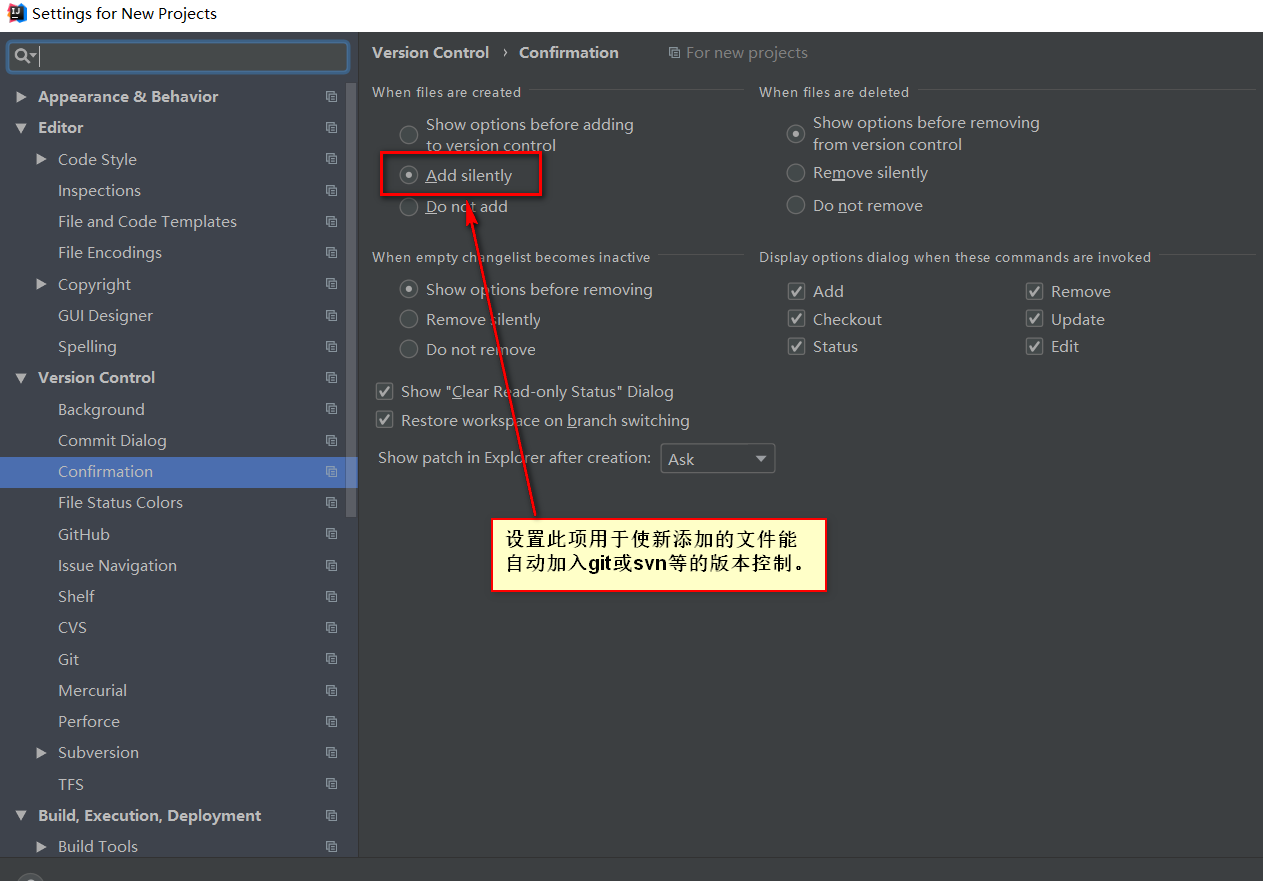Open the Git settings page
The height and width of the screenshot is (881, 1263).
click(68, 659)
